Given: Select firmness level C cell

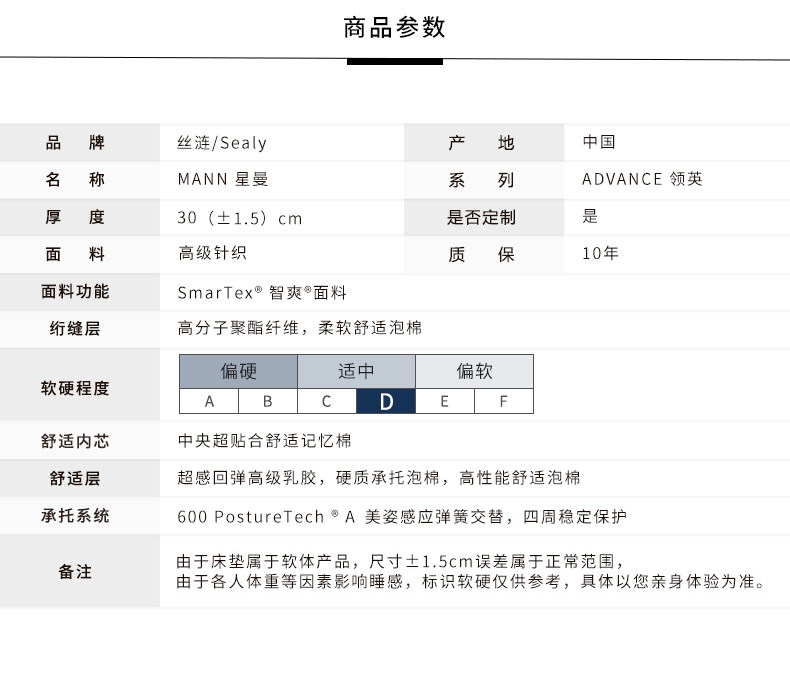Looking at the screenshot, I should pos(326,401).
